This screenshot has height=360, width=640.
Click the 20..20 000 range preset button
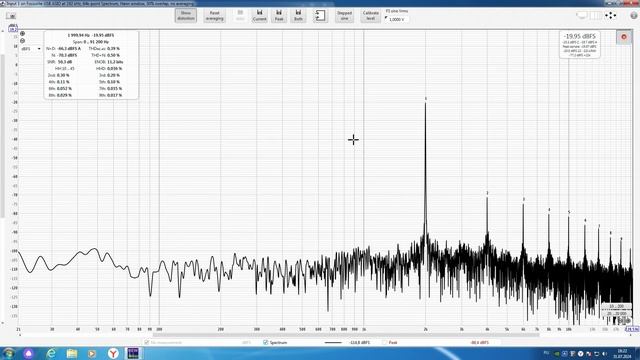616,313
